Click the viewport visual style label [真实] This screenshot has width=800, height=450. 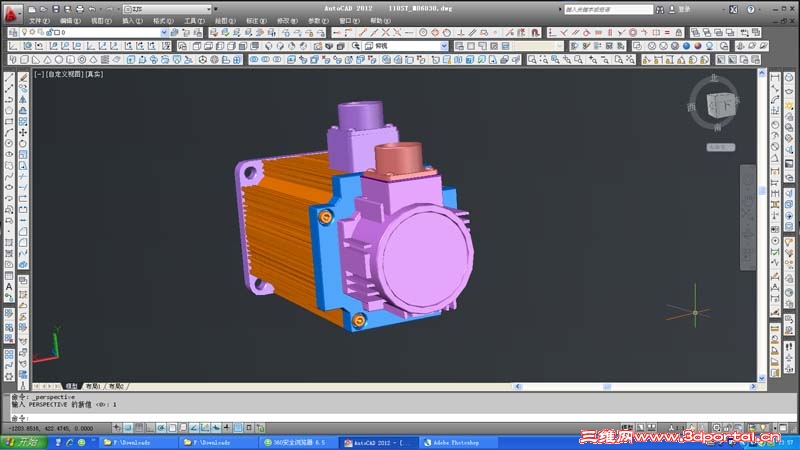click(94, 74)
